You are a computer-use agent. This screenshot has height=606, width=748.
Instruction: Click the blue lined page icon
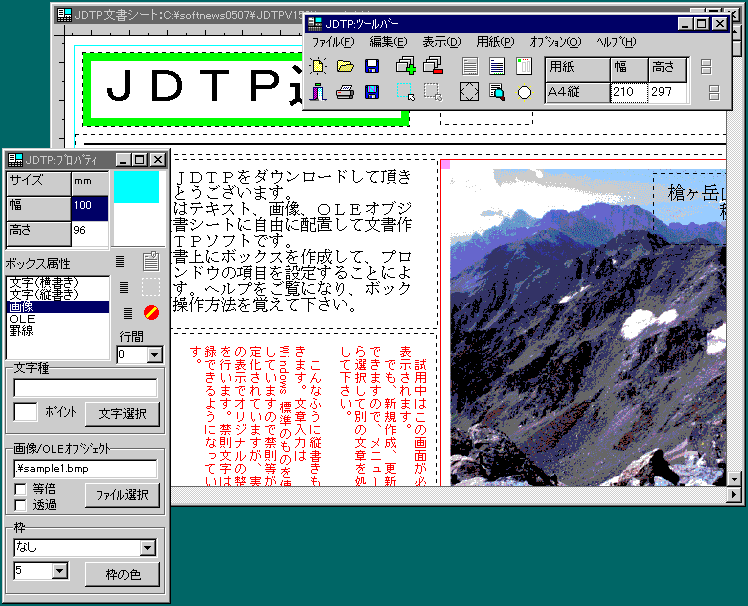(497, 66)
